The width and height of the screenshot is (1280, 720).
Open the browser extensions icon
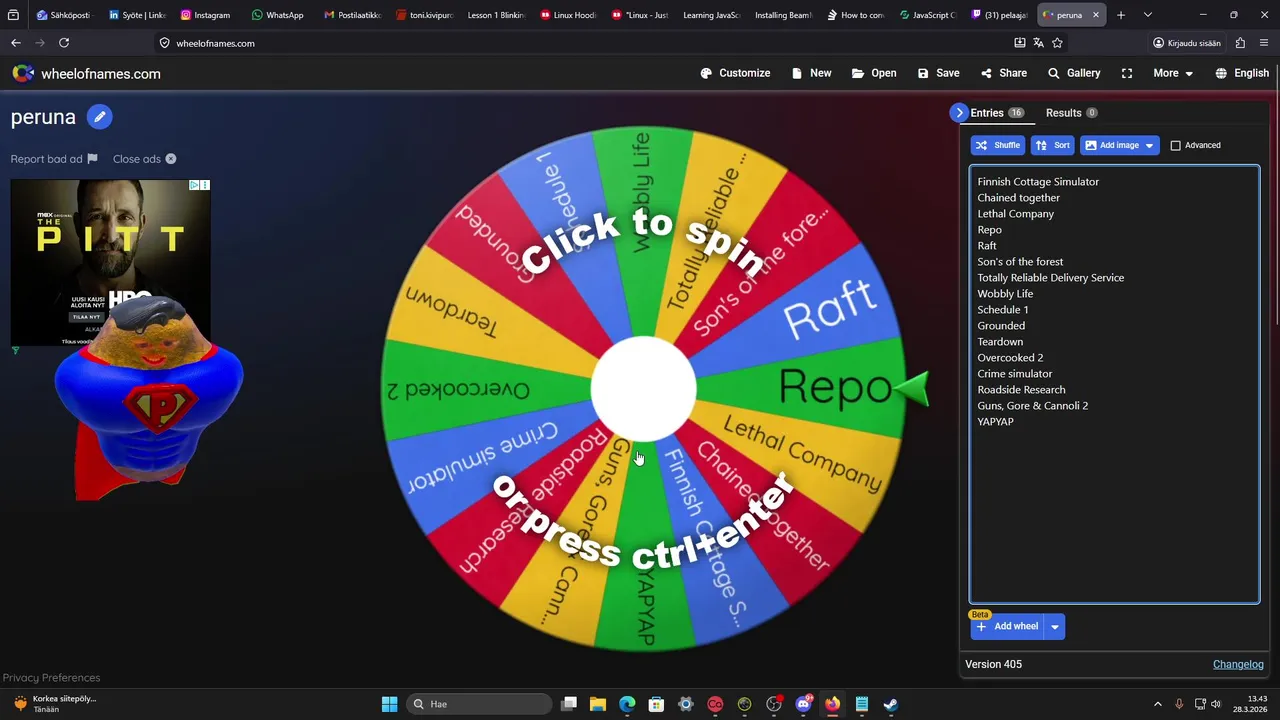point(1240,43)
